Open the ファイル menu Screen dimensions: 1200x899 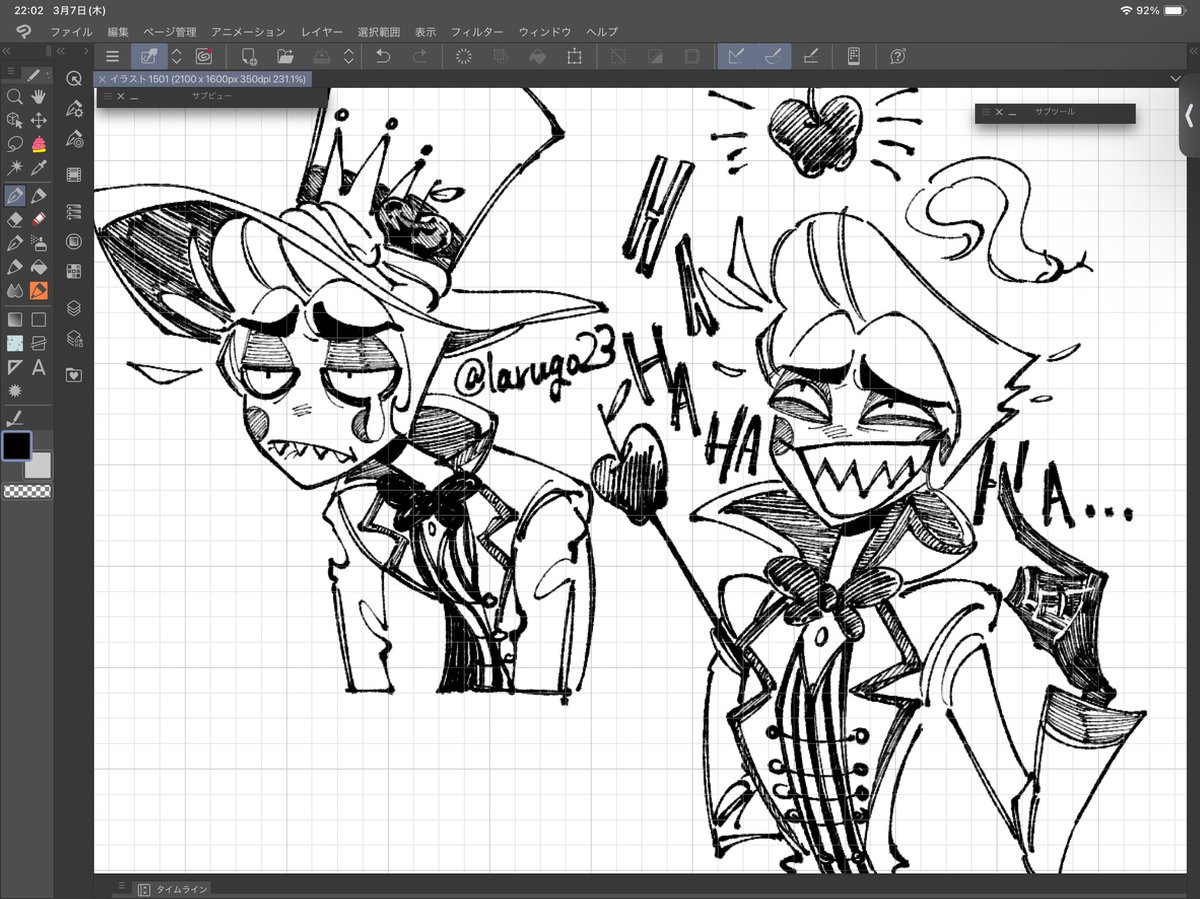click(x=71, y=32)
